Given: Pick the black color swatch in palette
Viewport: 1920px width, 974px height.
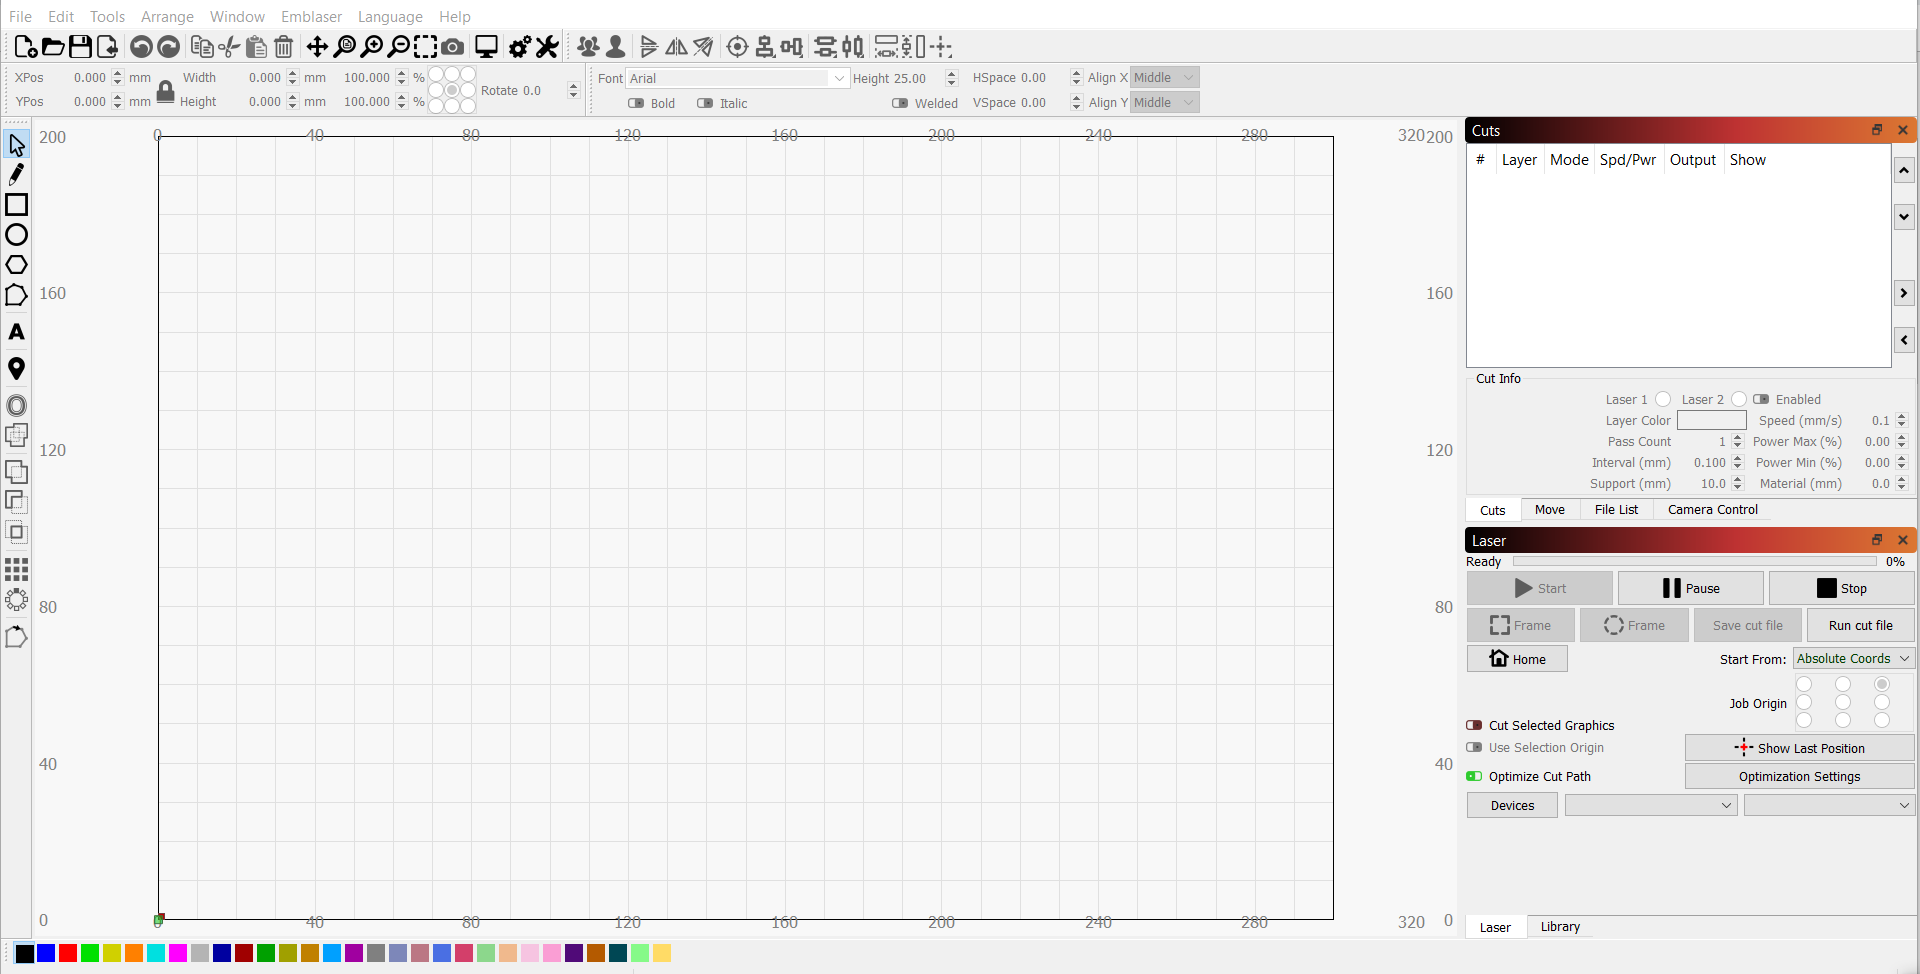Looking at the screenshot, I should (x=25, y=953).
